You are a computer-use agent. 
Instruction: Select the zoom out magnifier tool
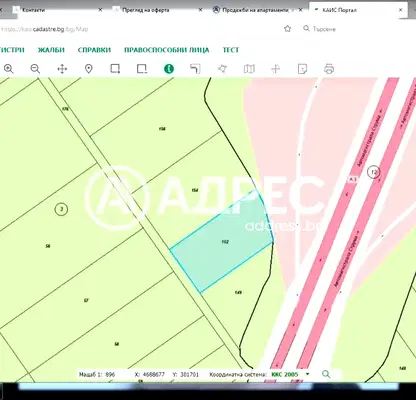[x=35, y=69]
